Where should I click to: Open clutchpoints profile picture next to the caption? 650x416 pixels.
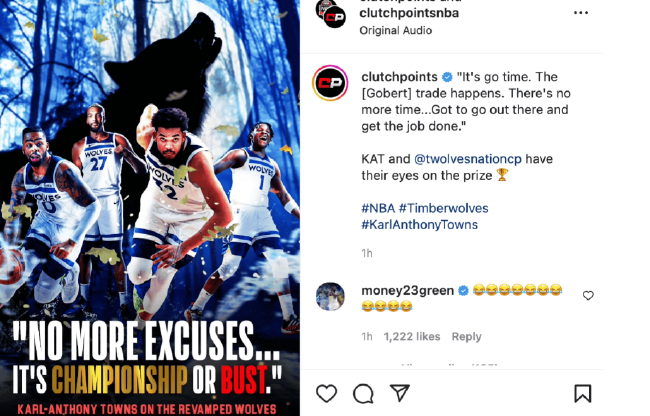click(330, 83)
